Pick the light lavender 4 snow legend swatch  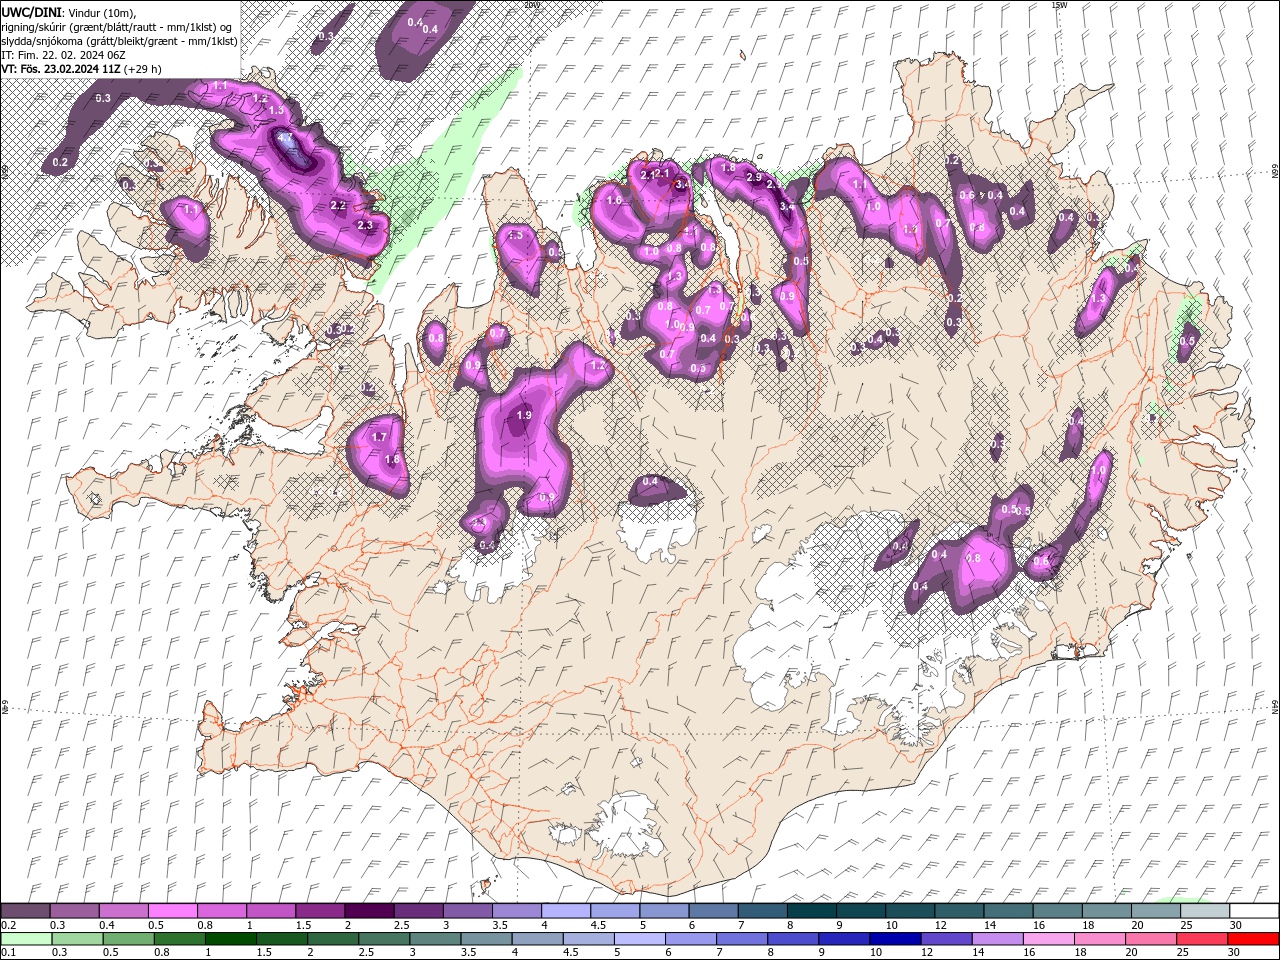(x=566, y=910)
